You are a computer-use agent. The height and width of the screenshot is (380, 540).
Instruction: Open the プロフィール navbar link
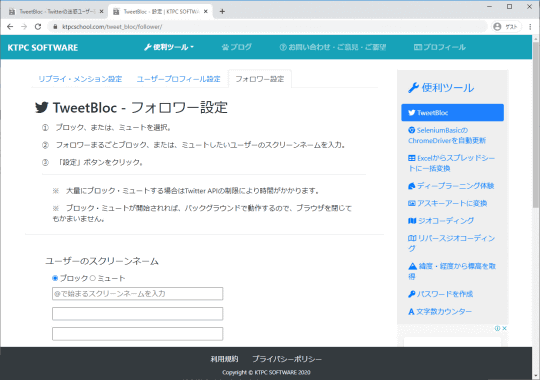click(x=440, y=47)
